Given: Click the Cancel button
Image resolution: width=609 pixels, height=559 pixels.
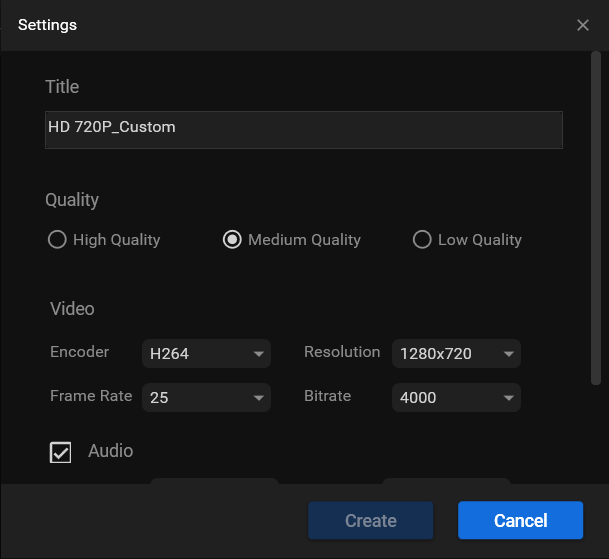Looking at the screenshot, I should coord(520,520).
